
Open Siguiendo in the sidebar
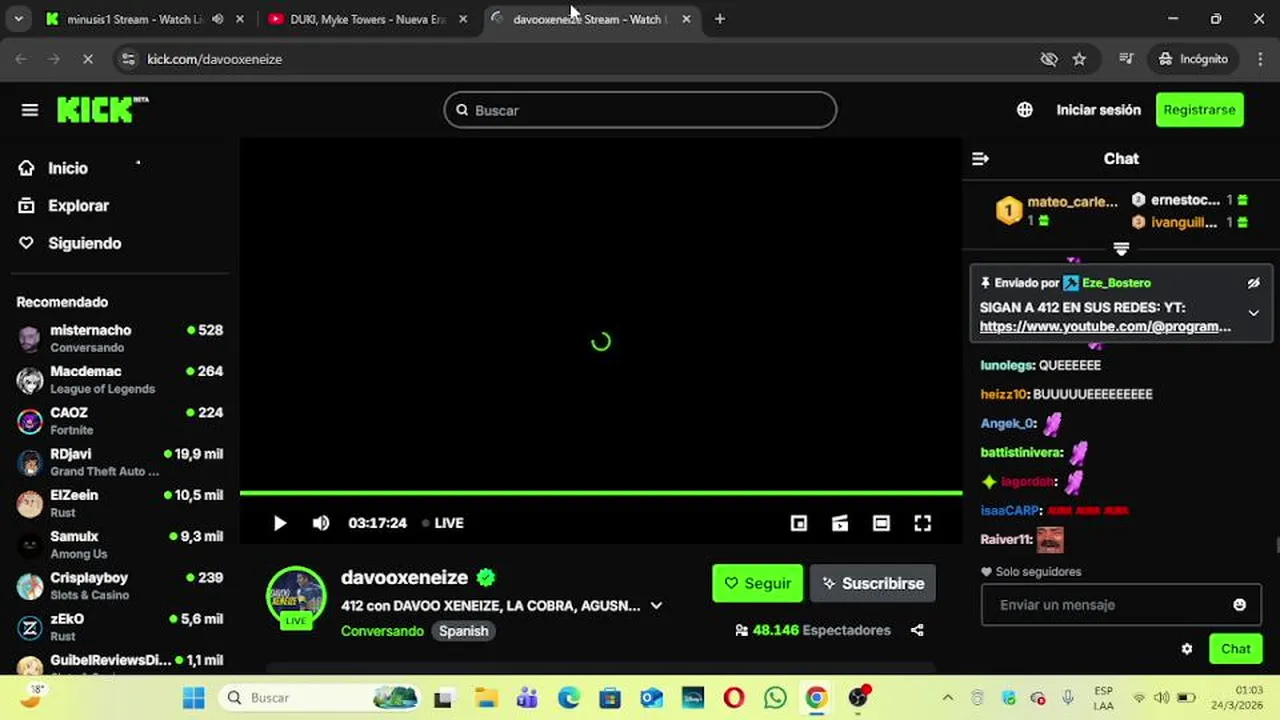click(x=84, y=243)
